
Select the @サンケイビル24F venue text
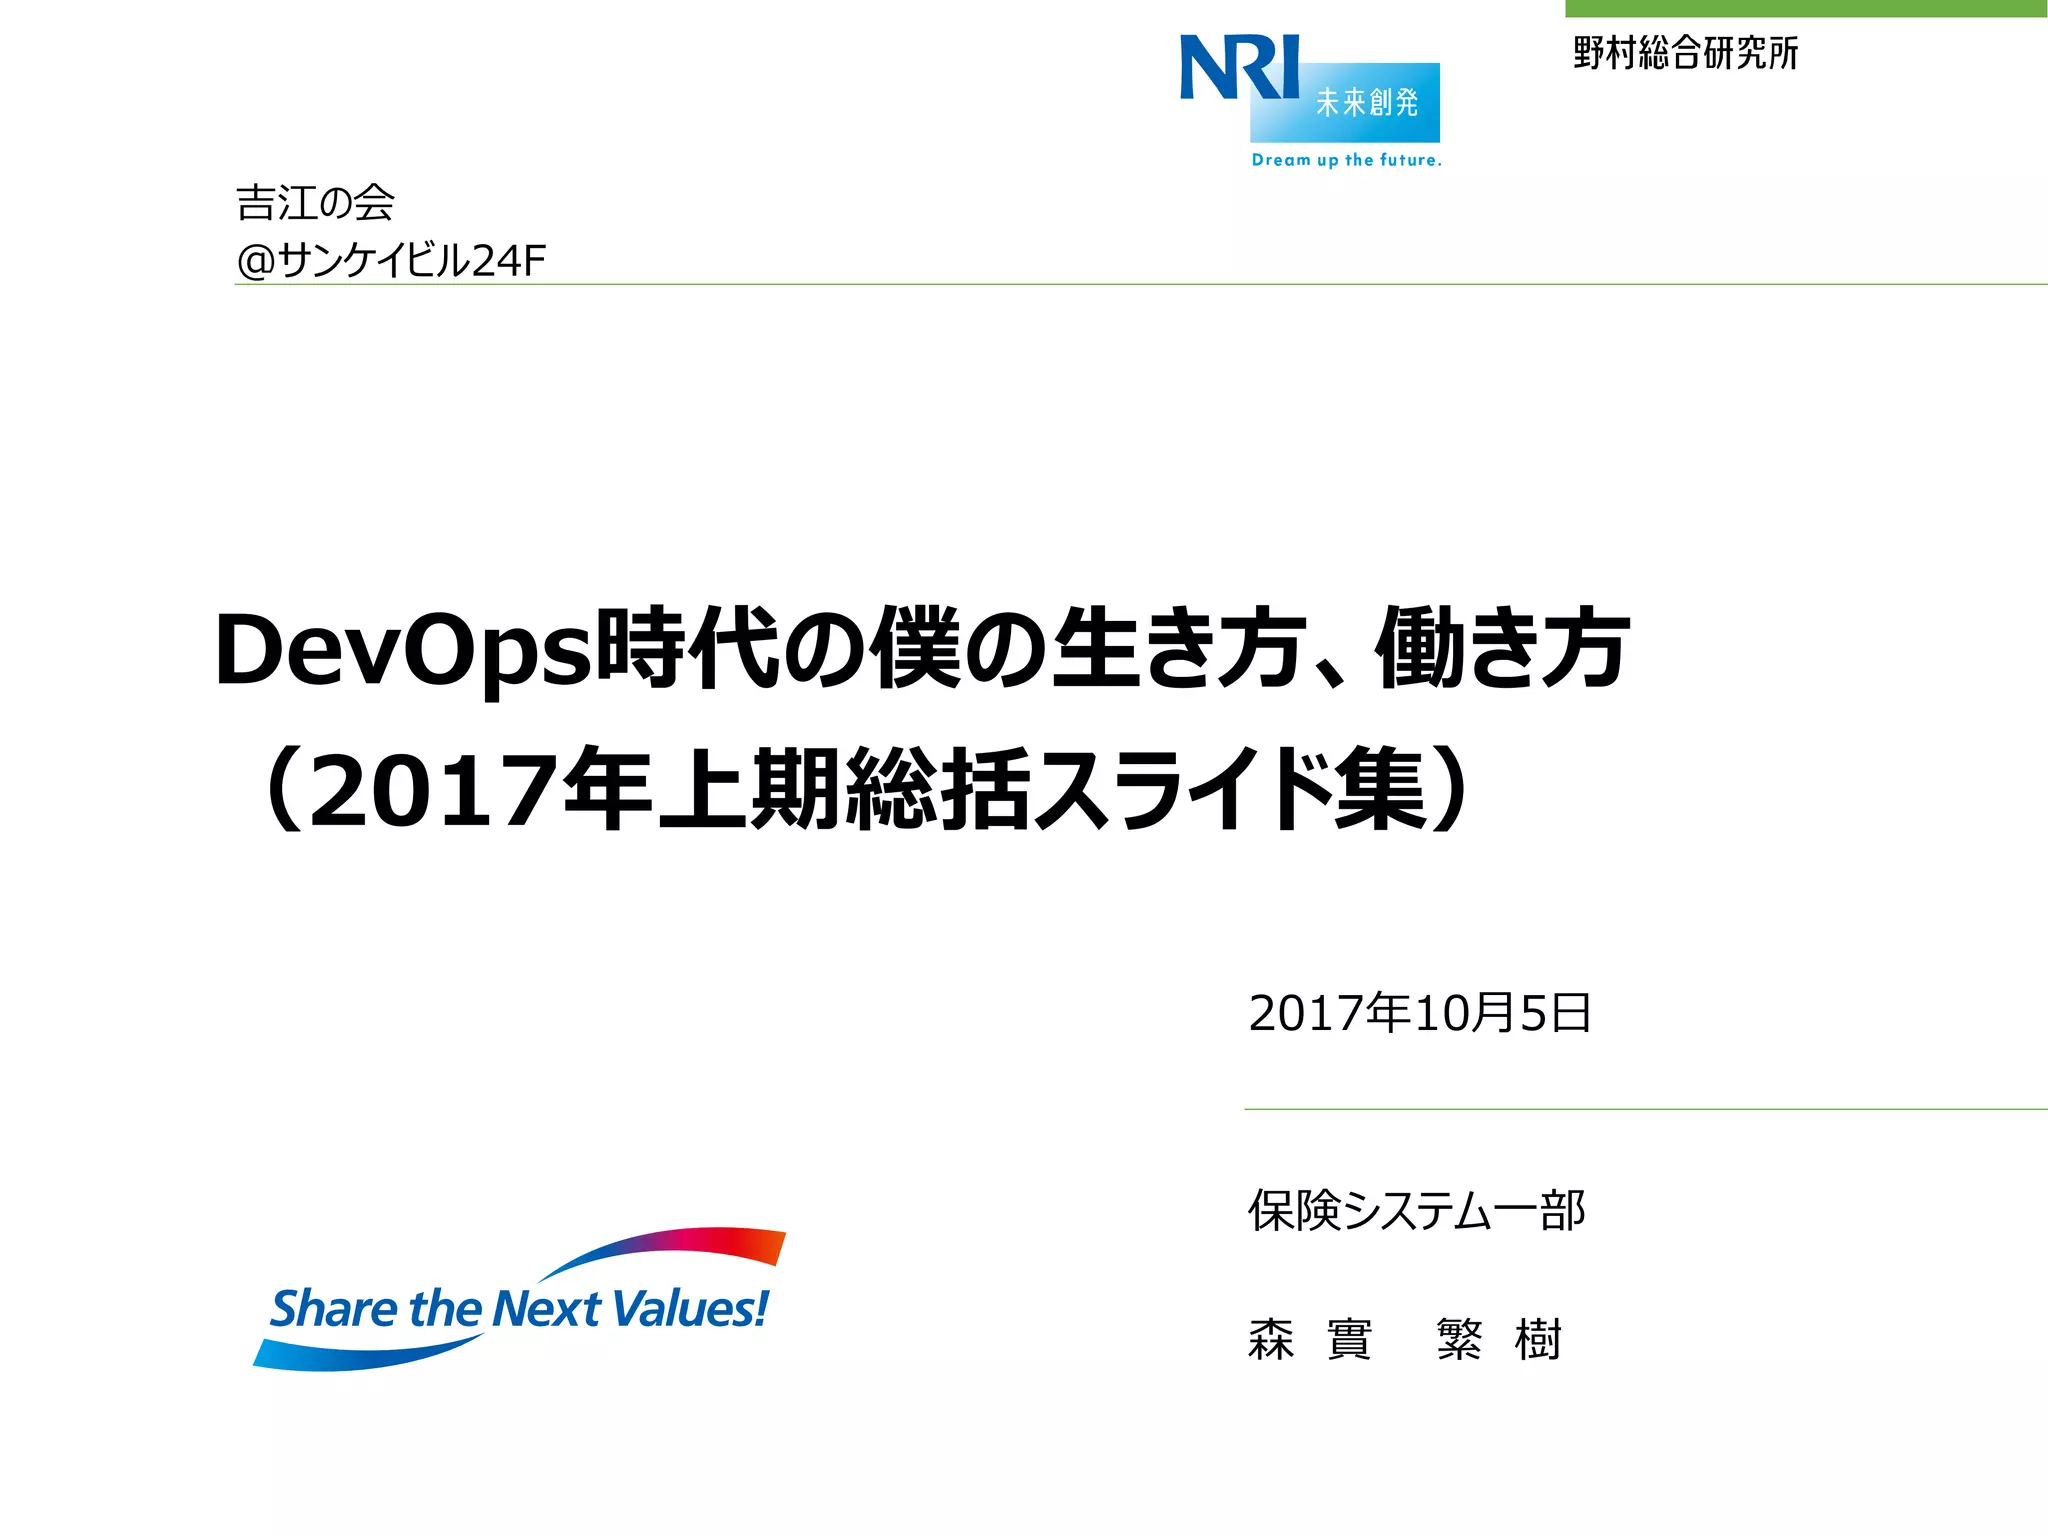click(391, 260)
